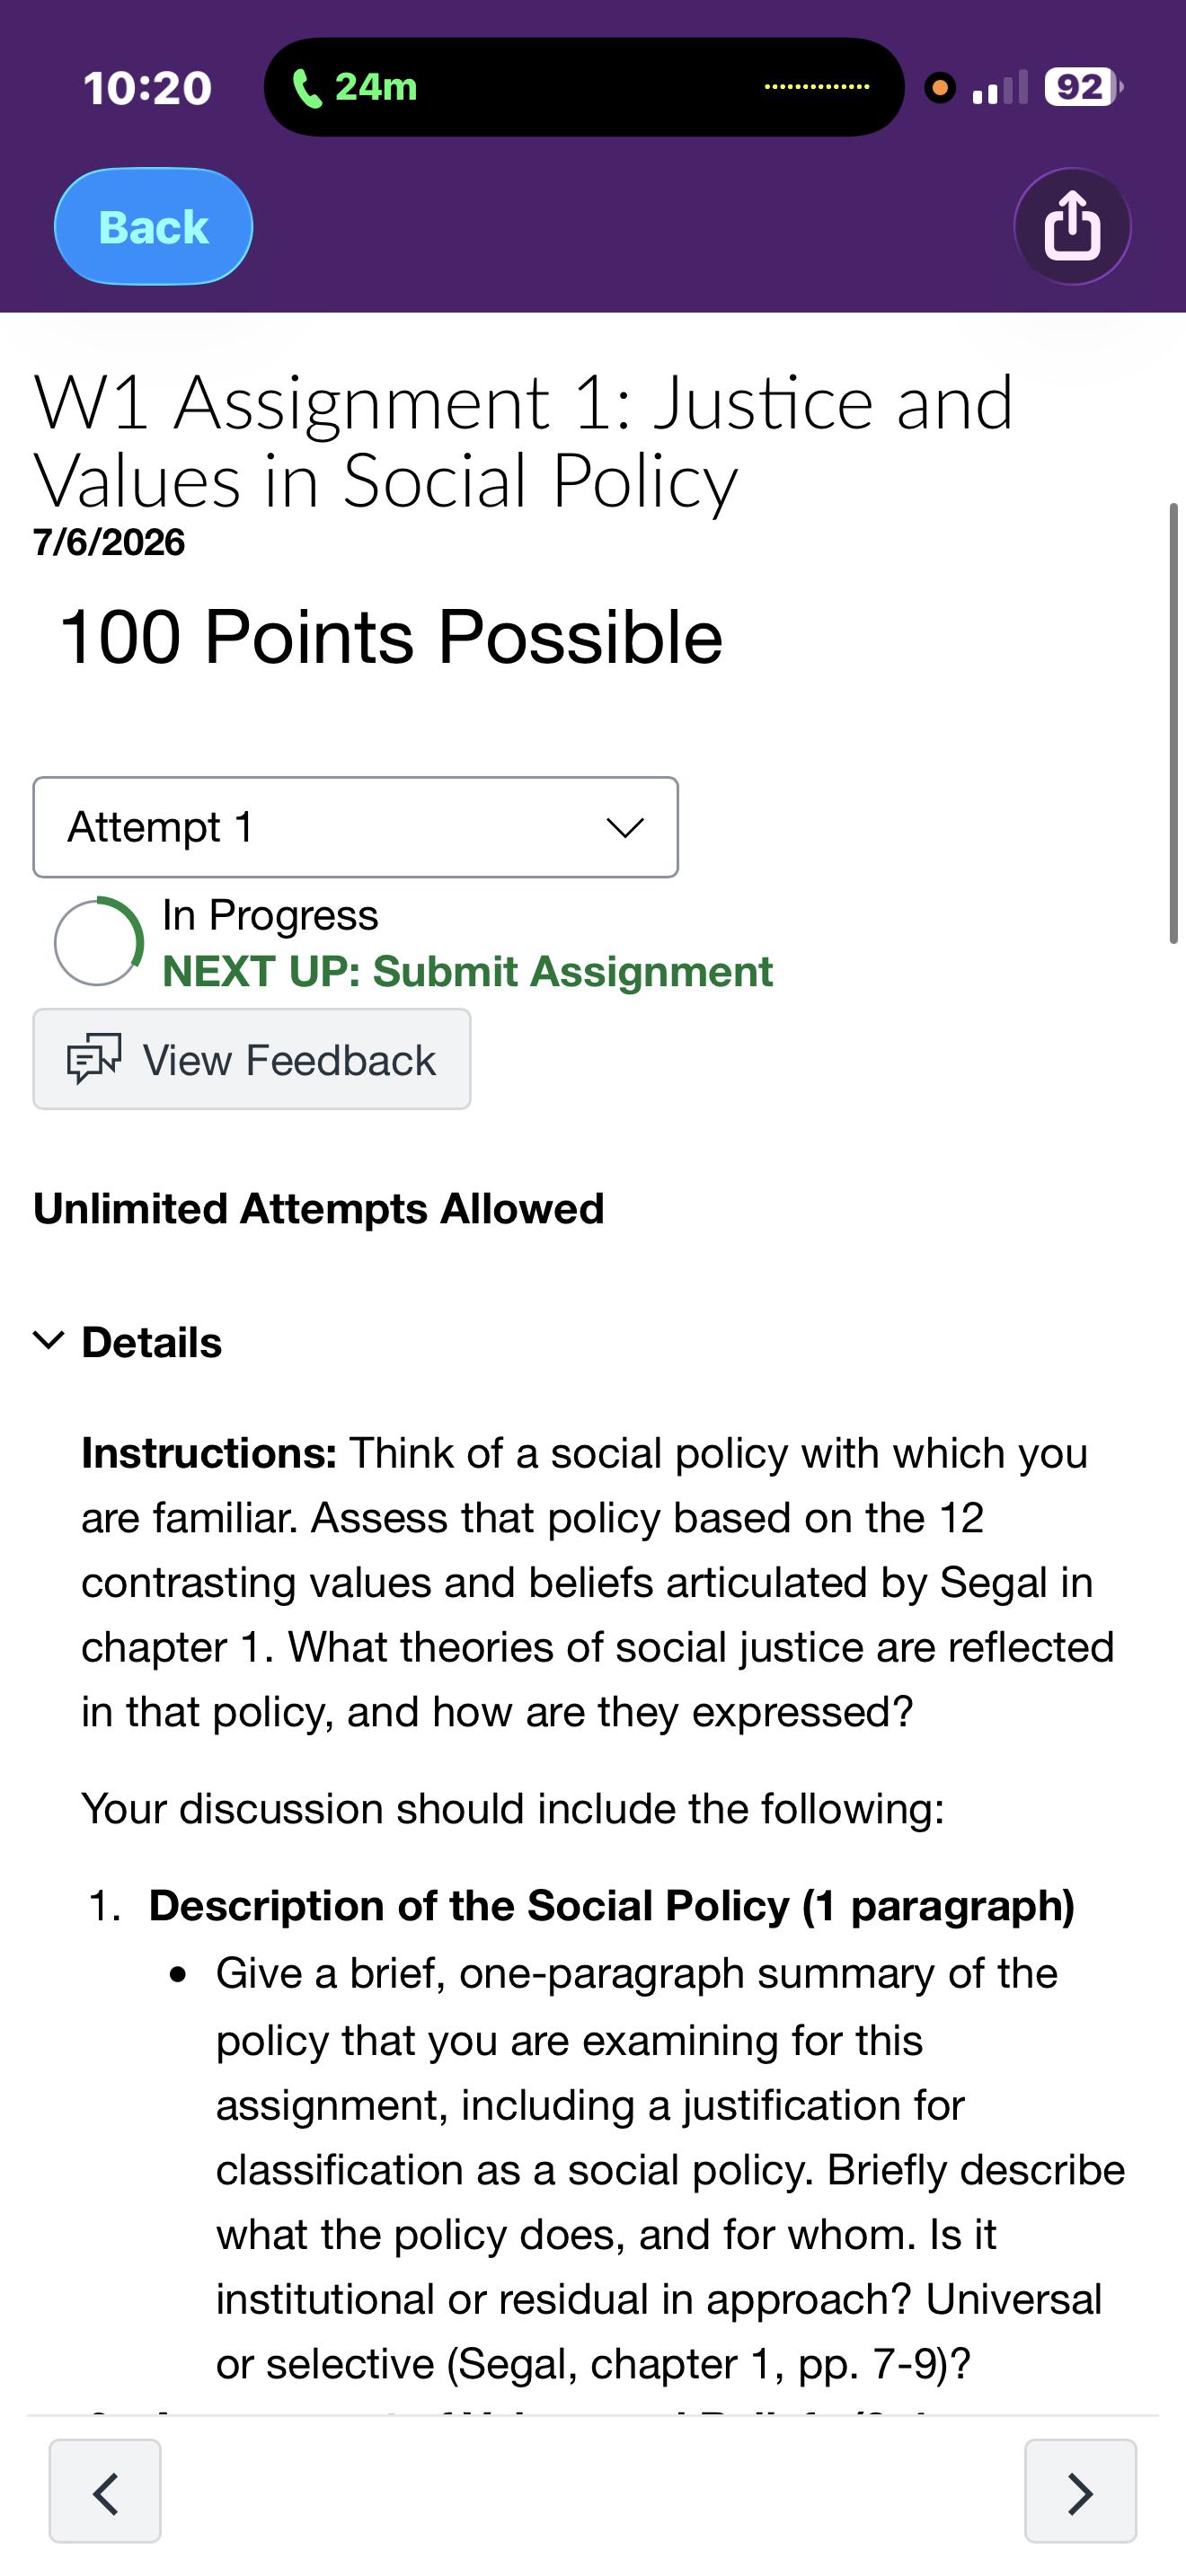Tap the battery level icon
Viewport: 1186px width, 2576px height.
coord(1083,87)
